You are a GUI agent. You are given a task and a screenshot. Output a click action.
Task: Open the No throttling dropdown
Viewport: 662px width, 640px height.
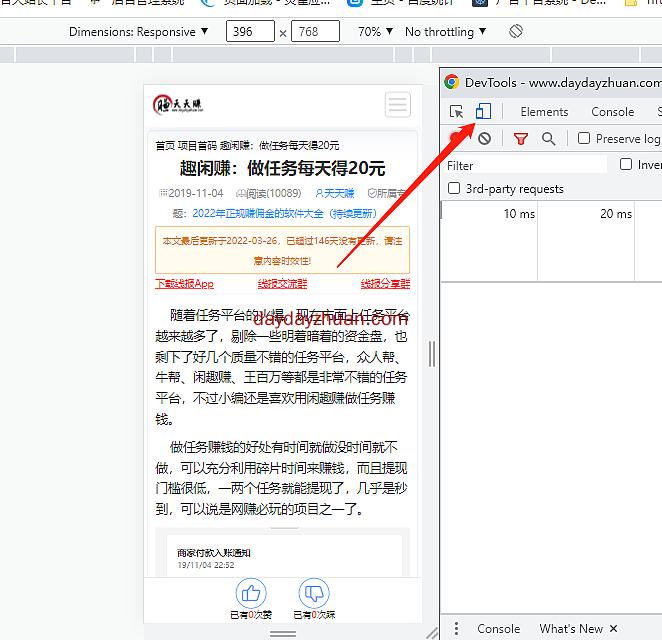tap(445, 32)
